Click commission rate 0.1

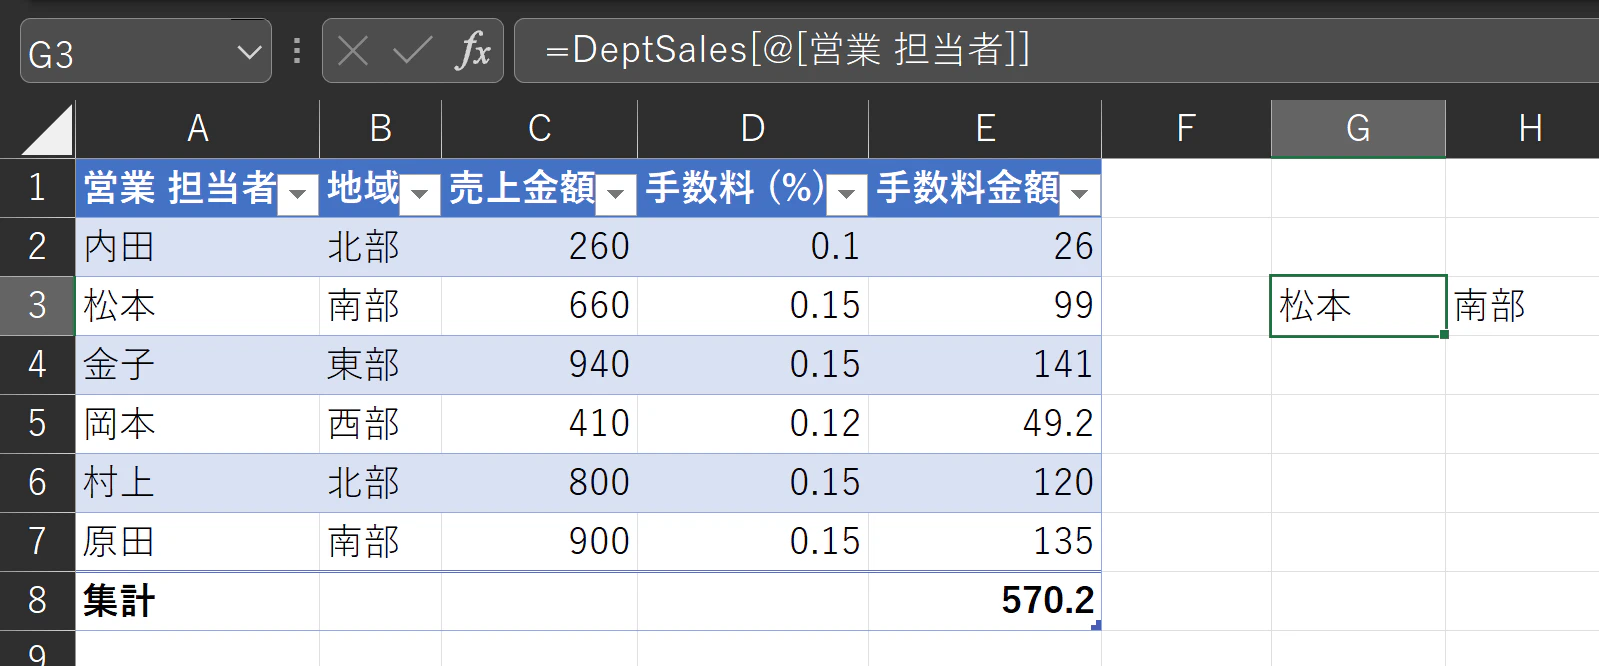pos(753,247)
